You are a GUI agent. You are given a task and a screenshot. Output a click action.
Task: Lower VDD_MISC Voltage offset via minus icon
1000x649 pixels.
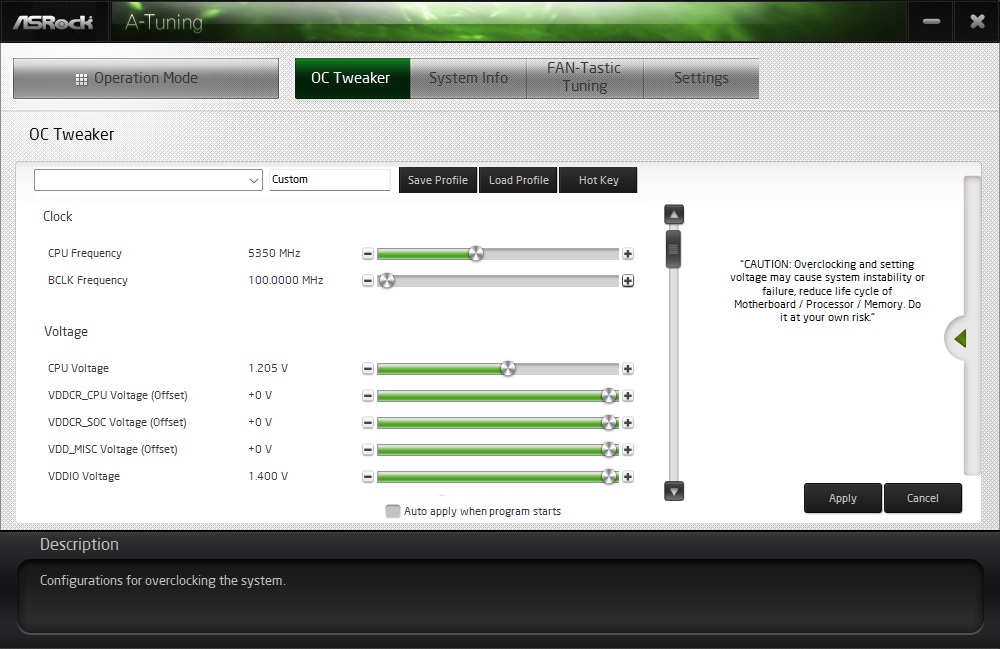coord(367,449)
